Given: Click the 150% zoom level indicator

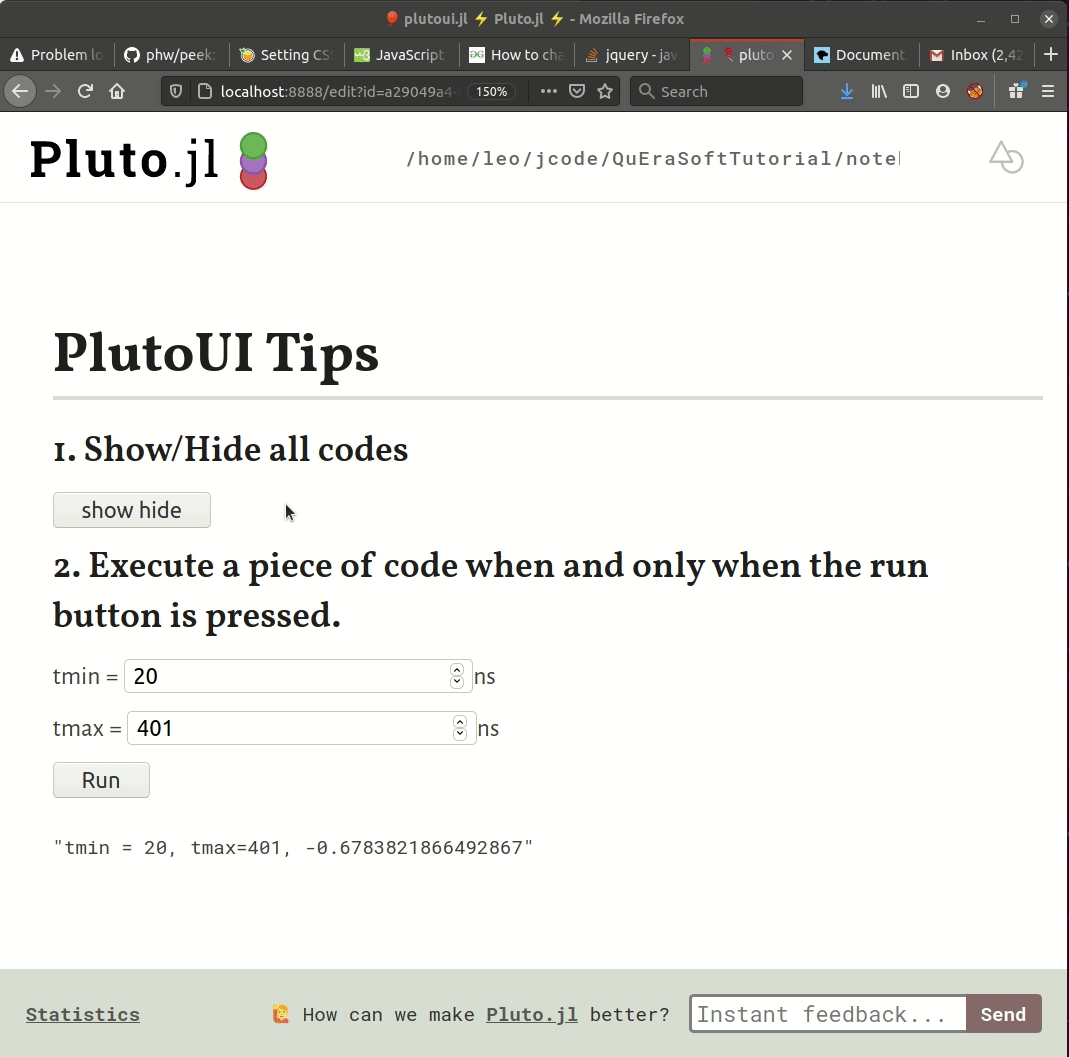Looking at the screenshot, I should point(492,91).
